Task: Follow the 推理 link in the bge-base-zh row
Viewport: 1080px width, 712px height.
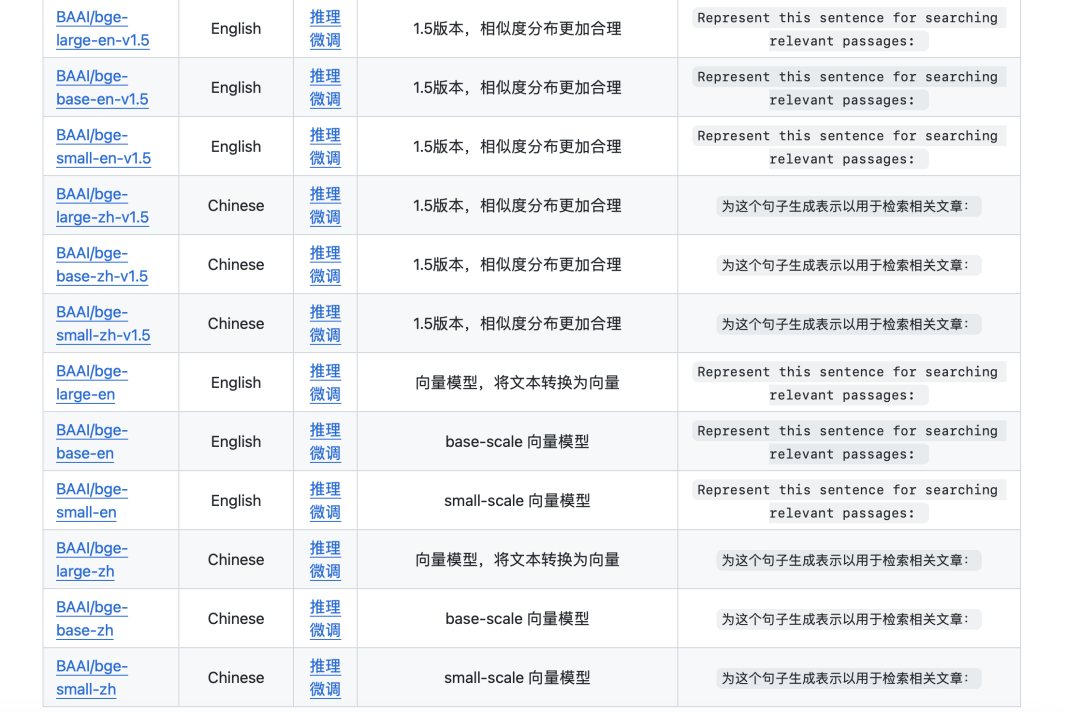Action: point(325,607)
